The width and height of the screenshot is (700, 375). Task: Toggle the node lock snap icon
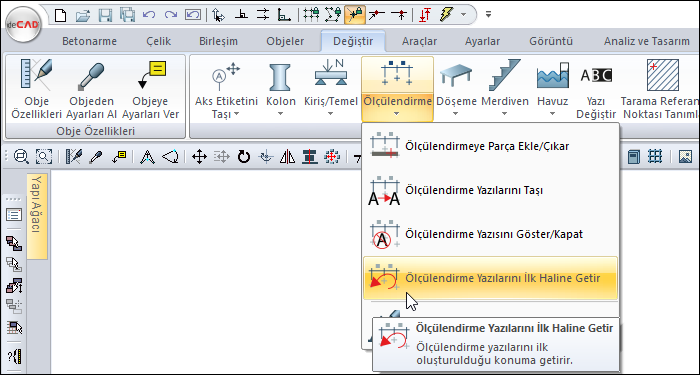click(x=333, y=15)
